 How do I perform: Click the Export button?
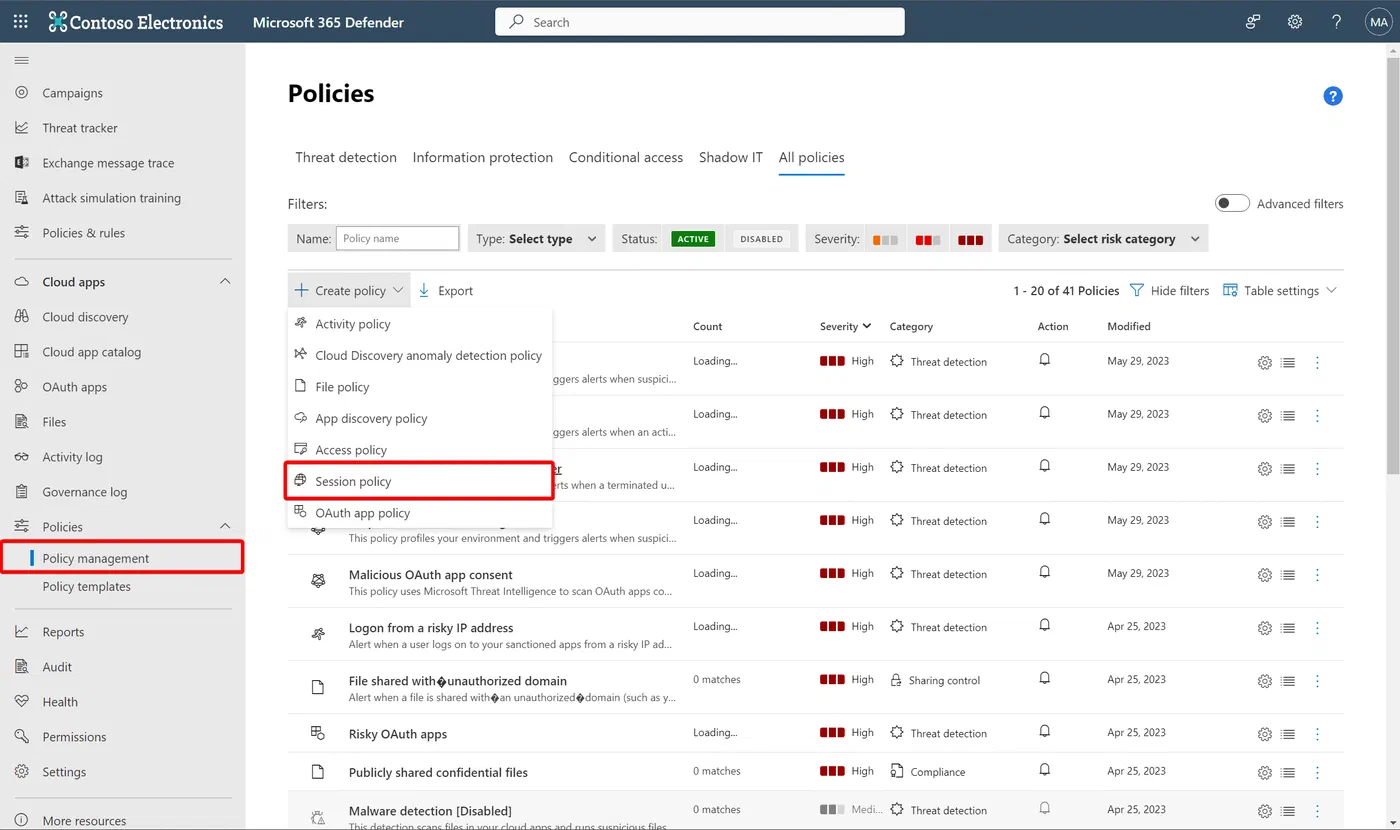click(x=445, y=290)
